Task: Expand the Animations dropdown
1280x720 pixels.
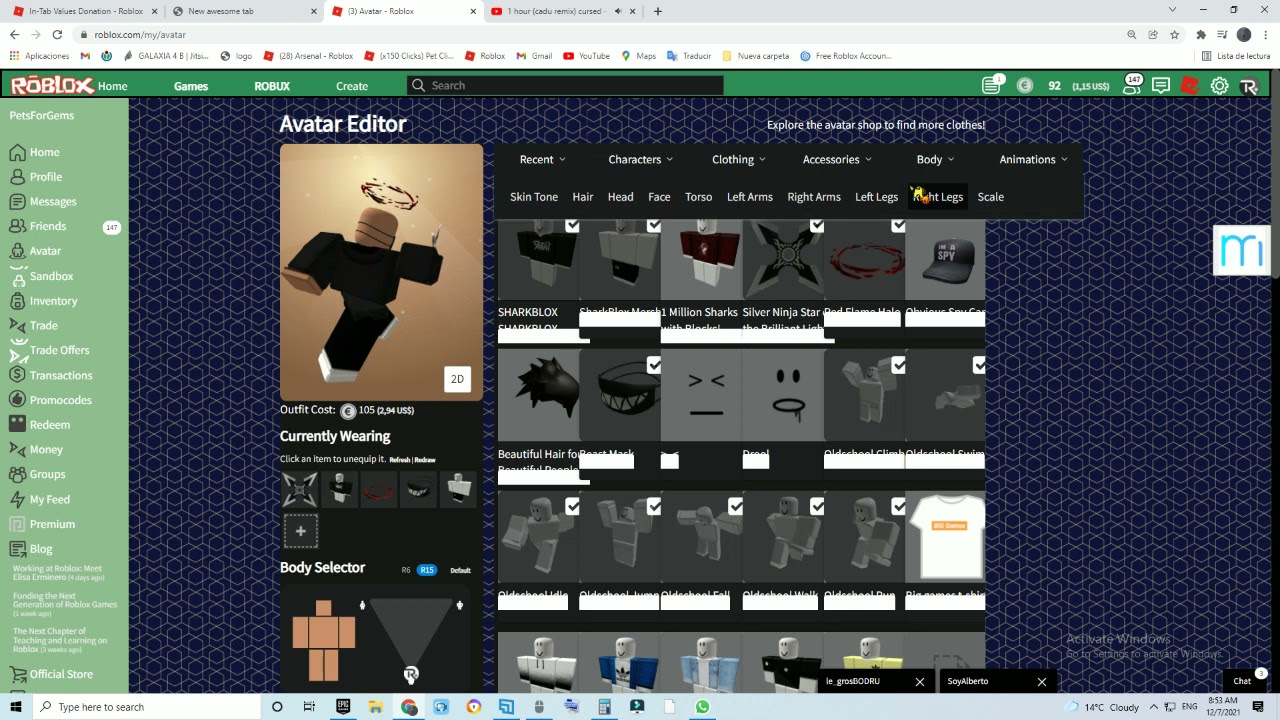Action: (x=1033, y=160)
